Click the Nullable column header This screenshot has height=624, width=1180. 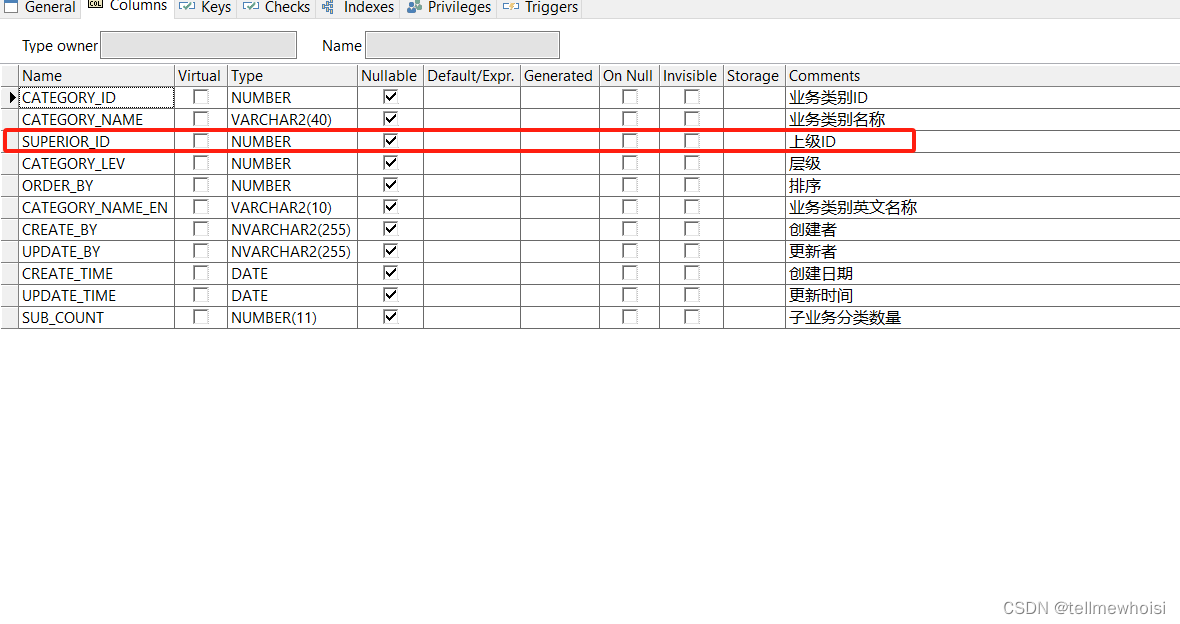(x=390, y=76)
